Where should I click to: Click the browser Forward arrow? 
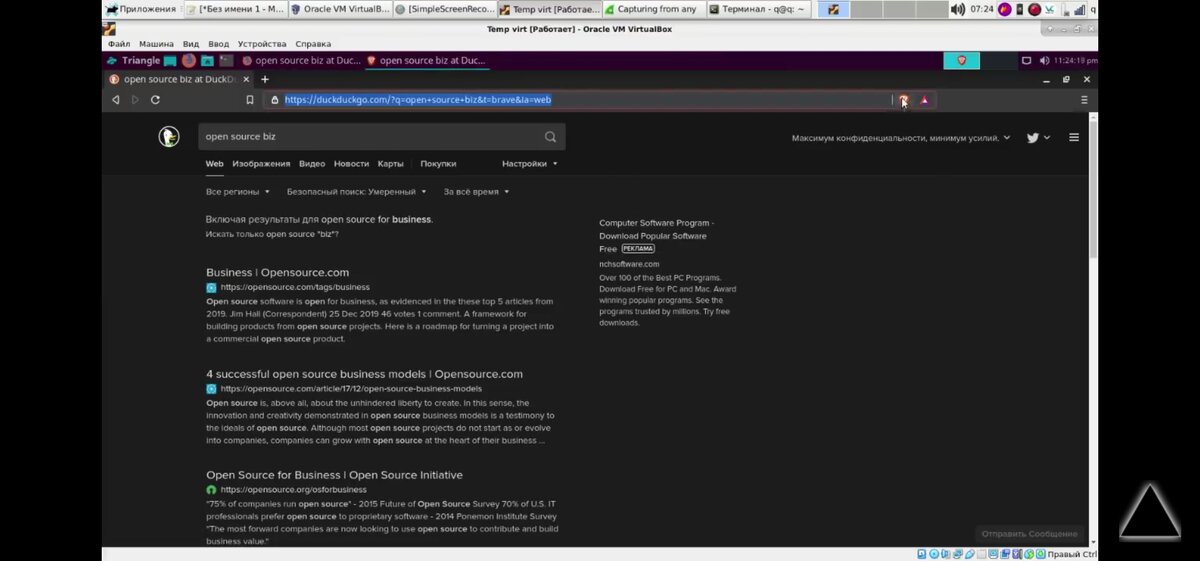click(x=135, y=100)
